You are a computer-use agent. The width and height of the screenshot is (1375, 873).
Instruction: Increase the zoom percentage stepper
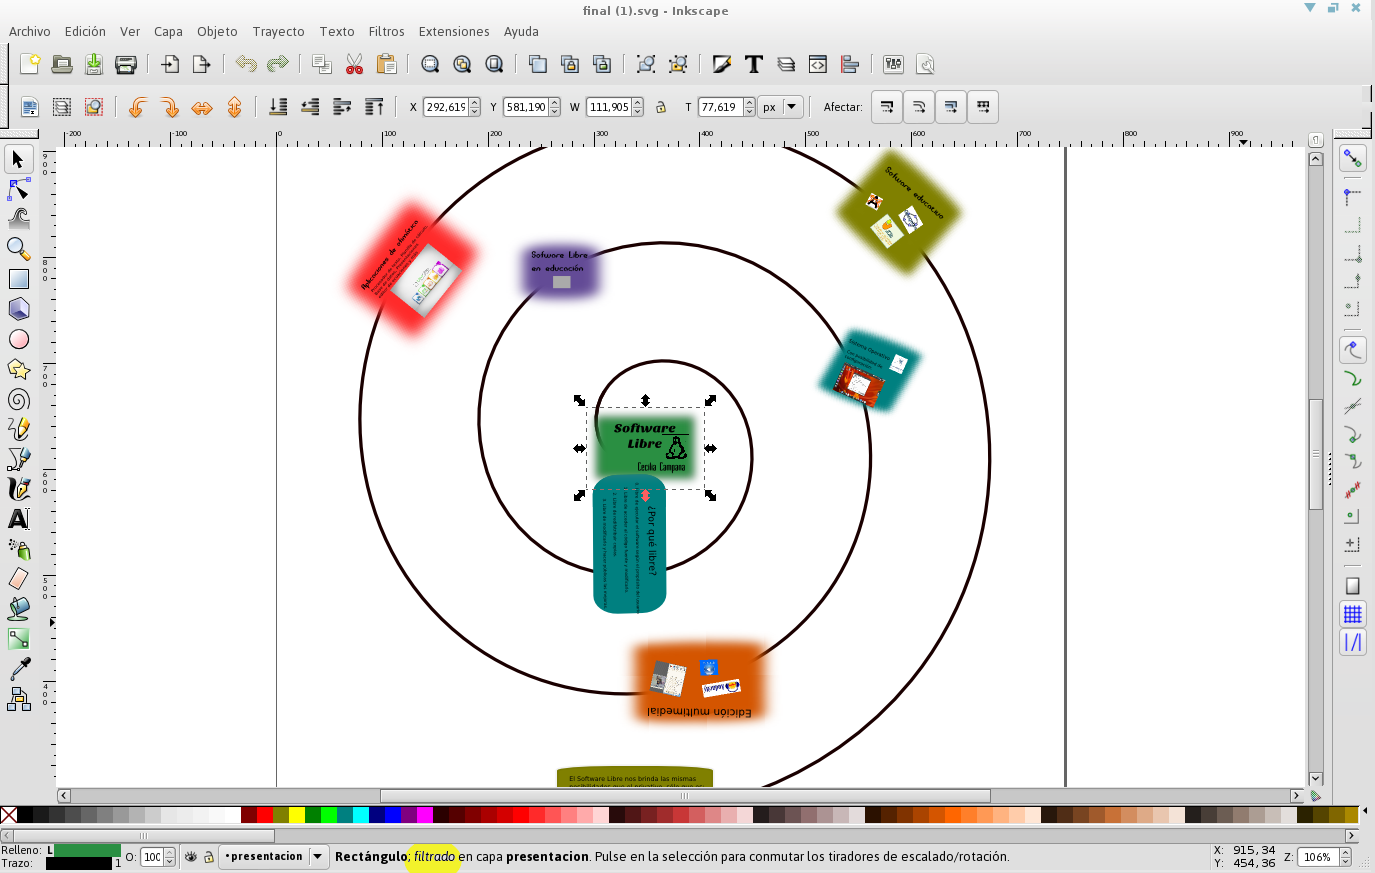point(1345,852)
